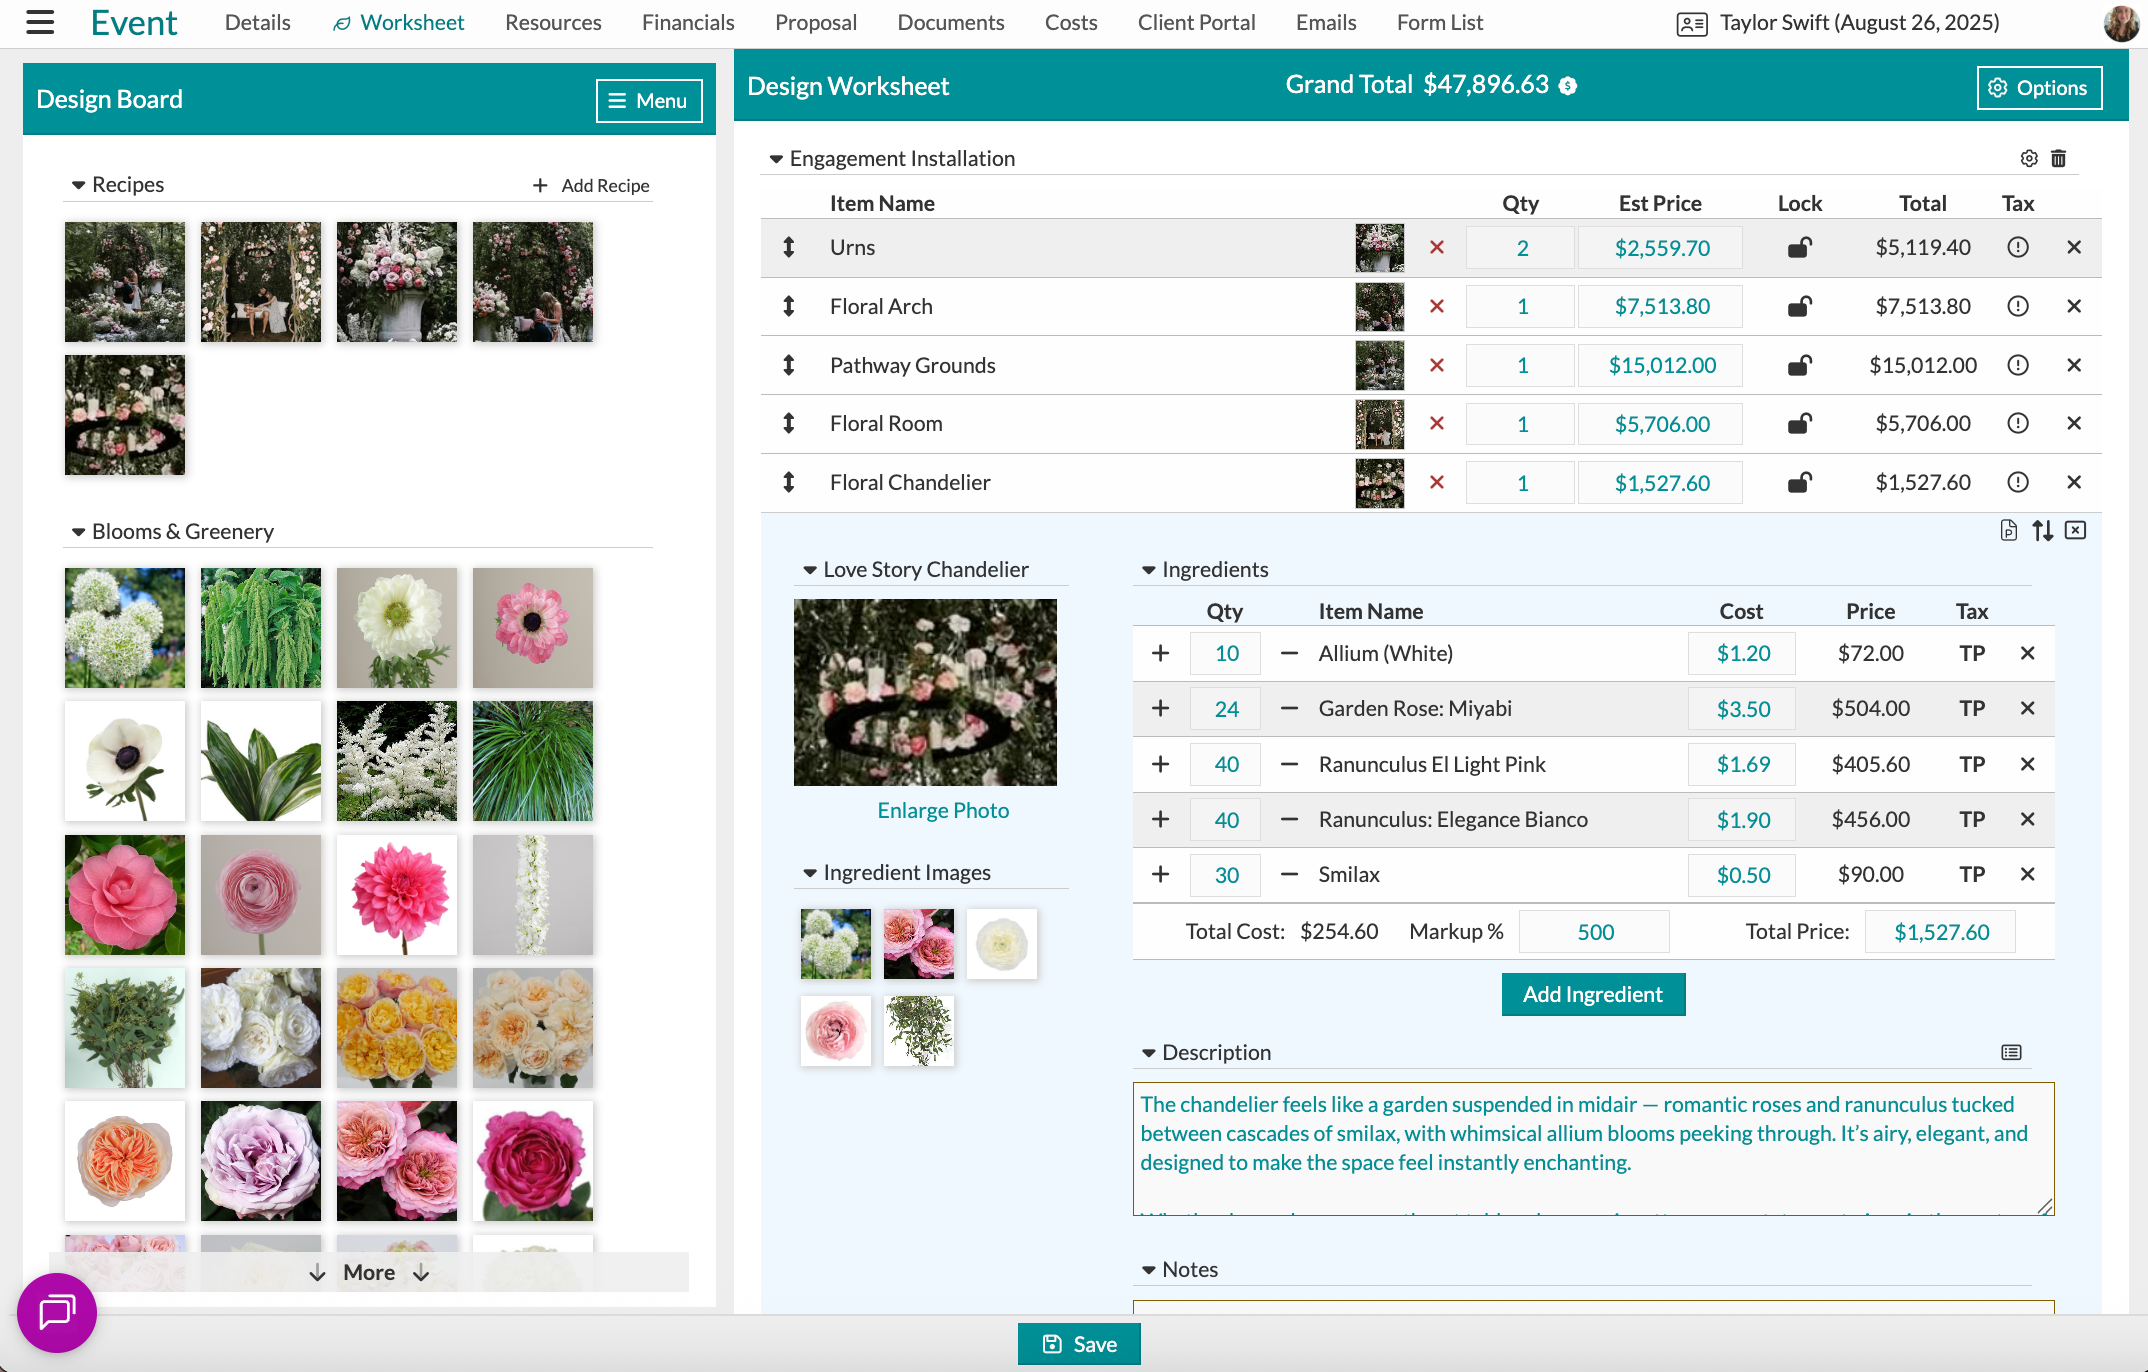
Task: Collapse the Description section
Action: [x=1149, y=1053]
